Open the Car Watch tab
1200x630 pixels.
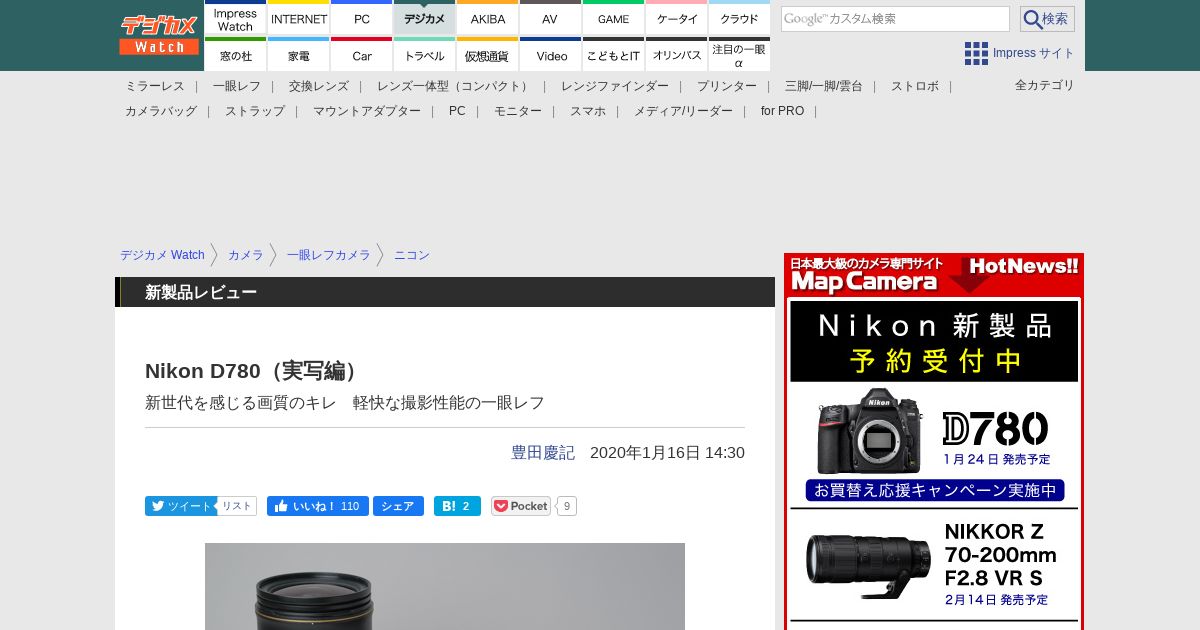pyautogui.click(x=362, y=55)
